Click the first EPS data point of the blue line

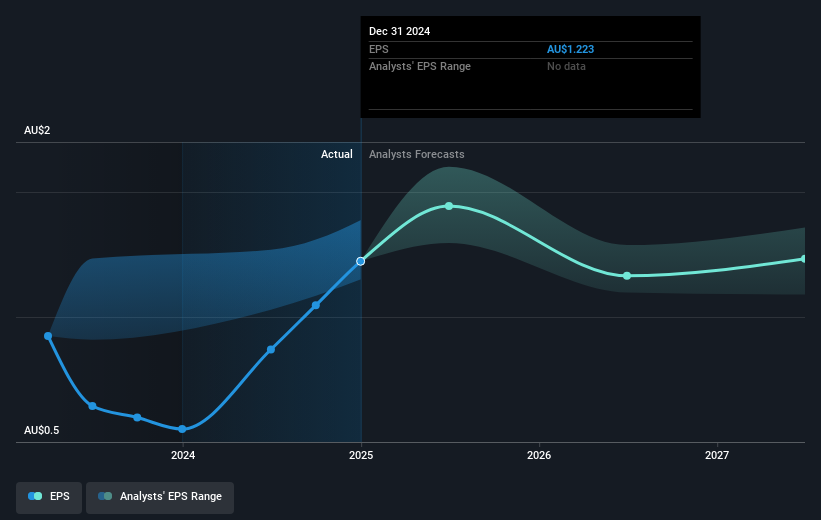click(x=48, y=336)
